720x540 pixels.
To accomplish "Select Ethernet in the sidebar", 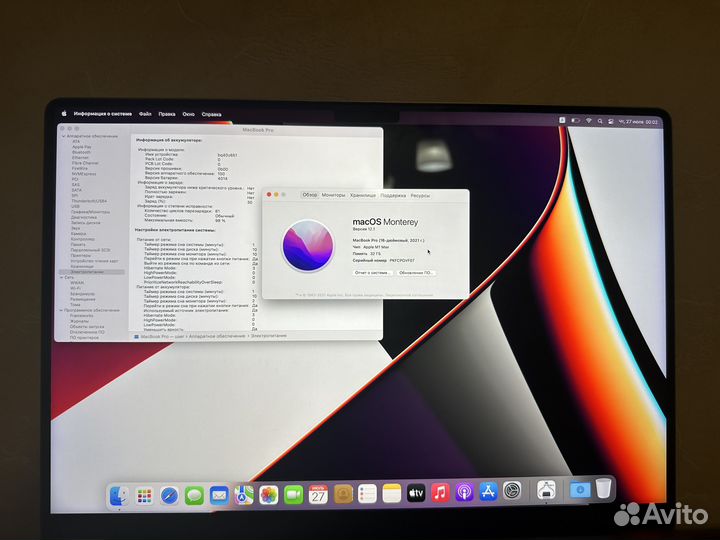I will (80, 158).
